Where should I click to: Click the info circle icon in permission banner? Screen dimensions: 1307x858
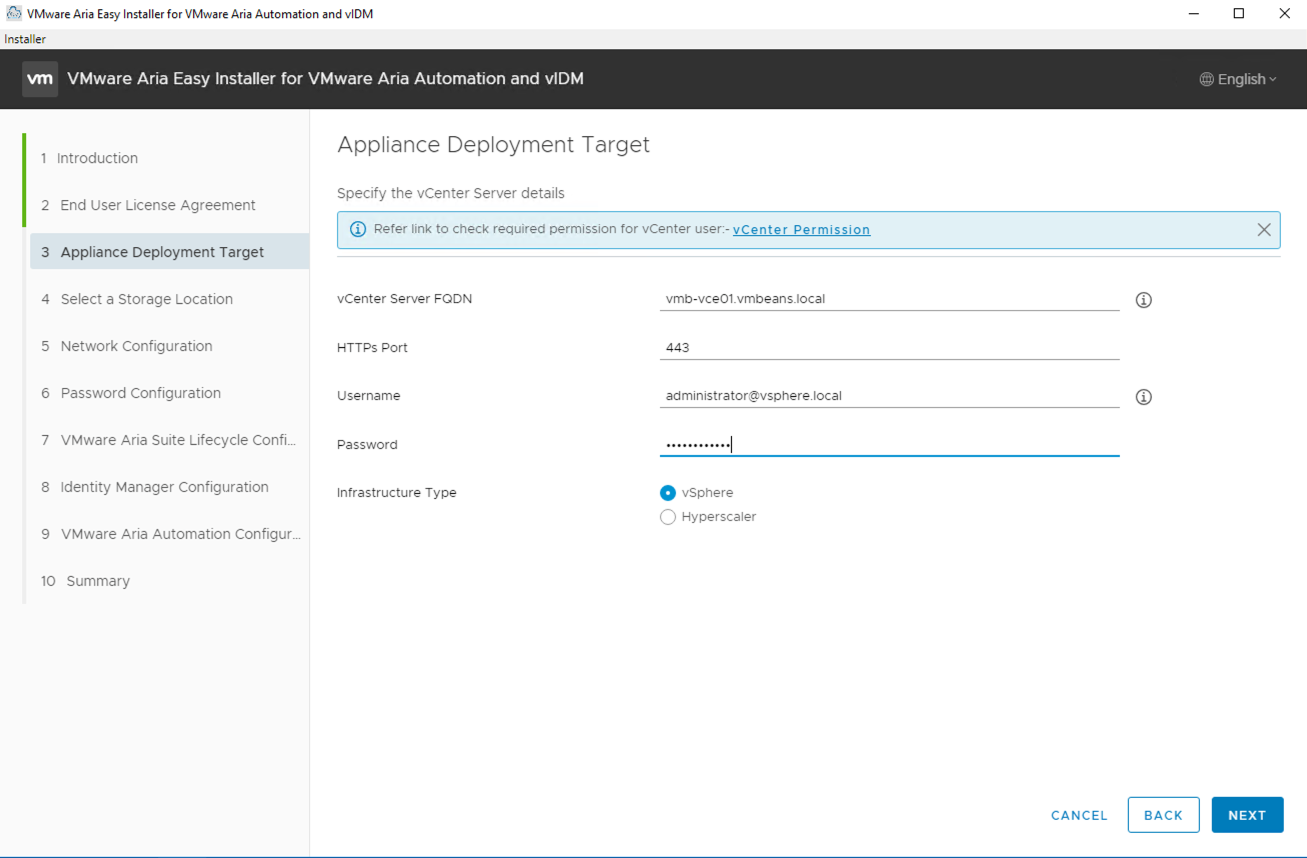(357, 229)
